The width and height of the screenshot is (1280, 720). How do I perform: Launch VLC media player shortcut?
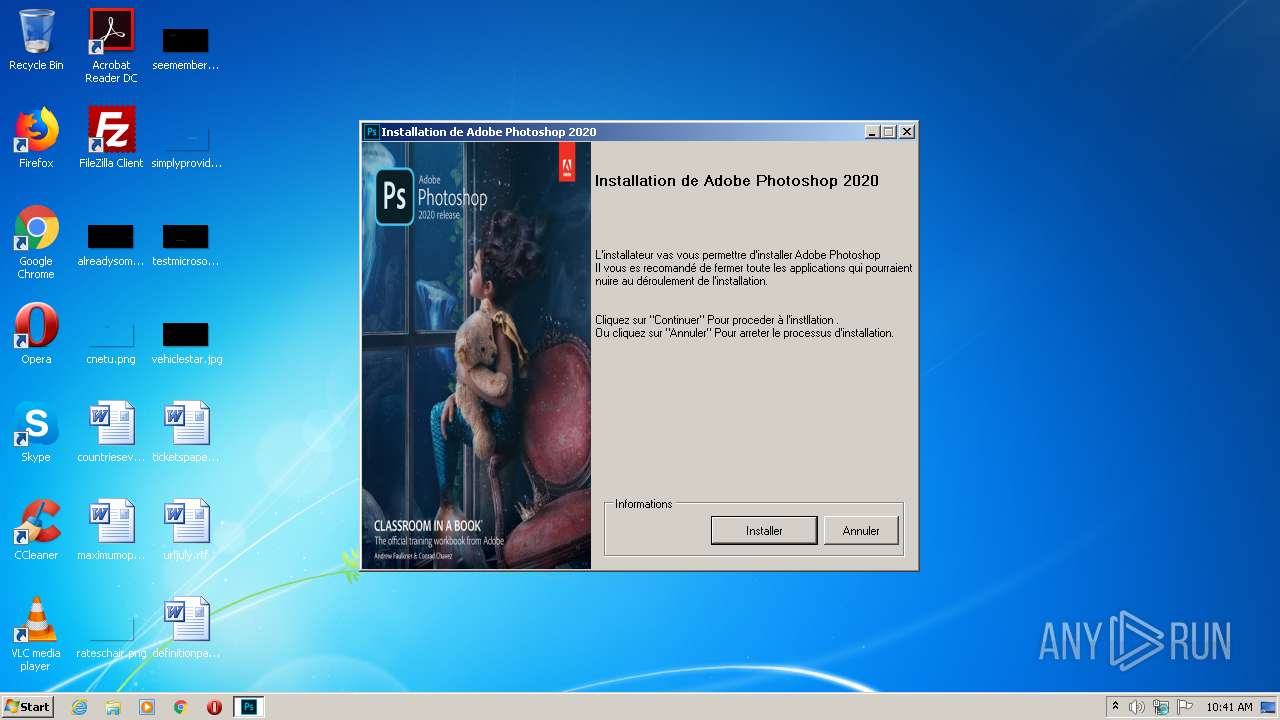pos(36,634)
